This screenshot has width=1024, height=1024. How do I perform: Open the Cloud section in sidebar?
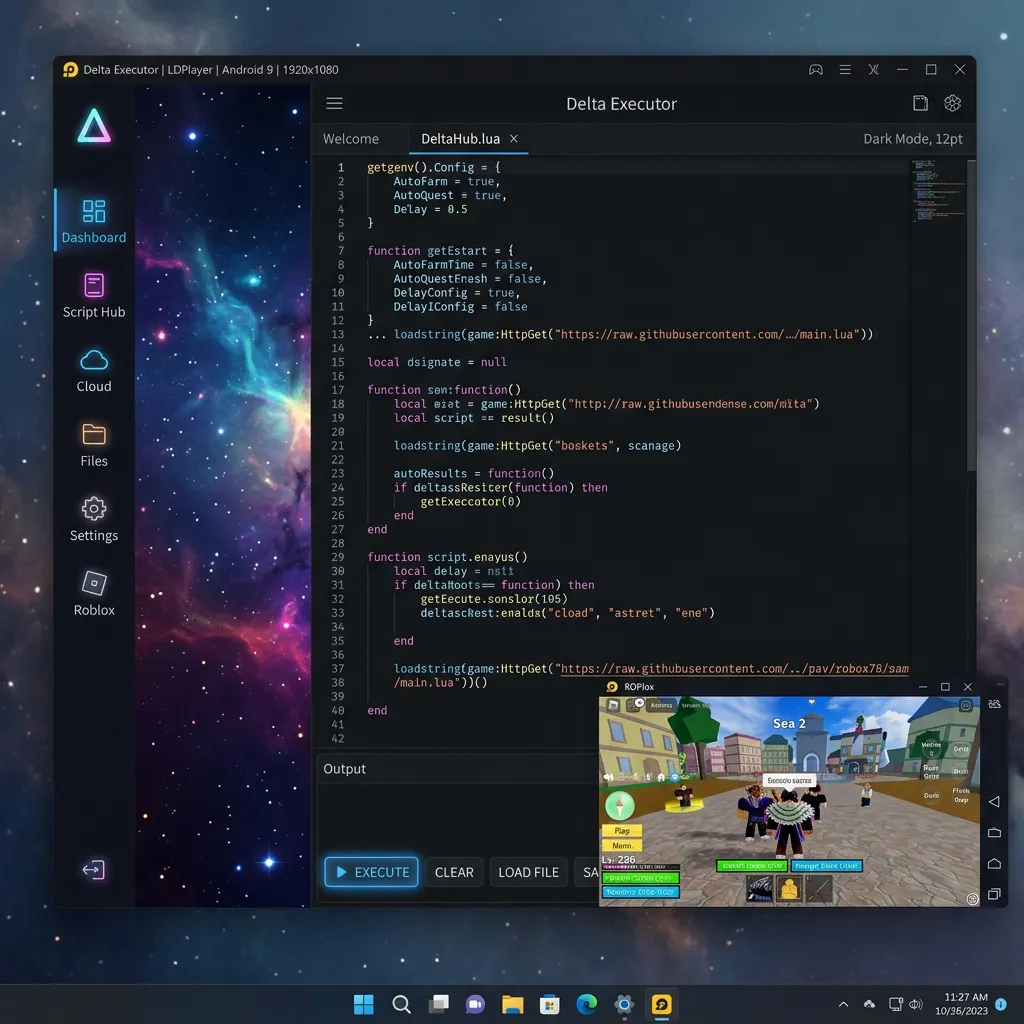pyautogui.click(x=94, y=370)
